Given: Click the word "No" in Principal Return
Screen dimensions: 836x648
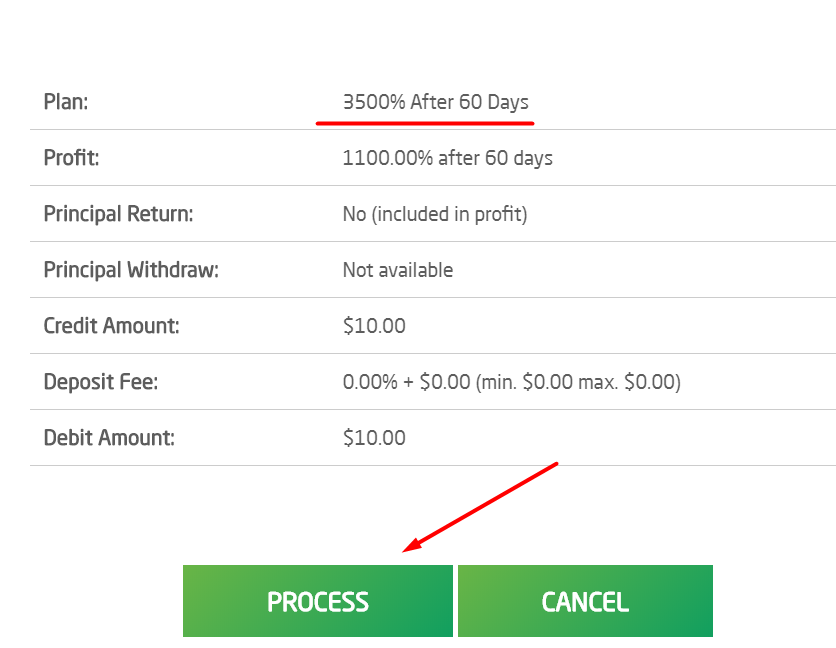Looking at the screenshot, I should pos(354,214).
